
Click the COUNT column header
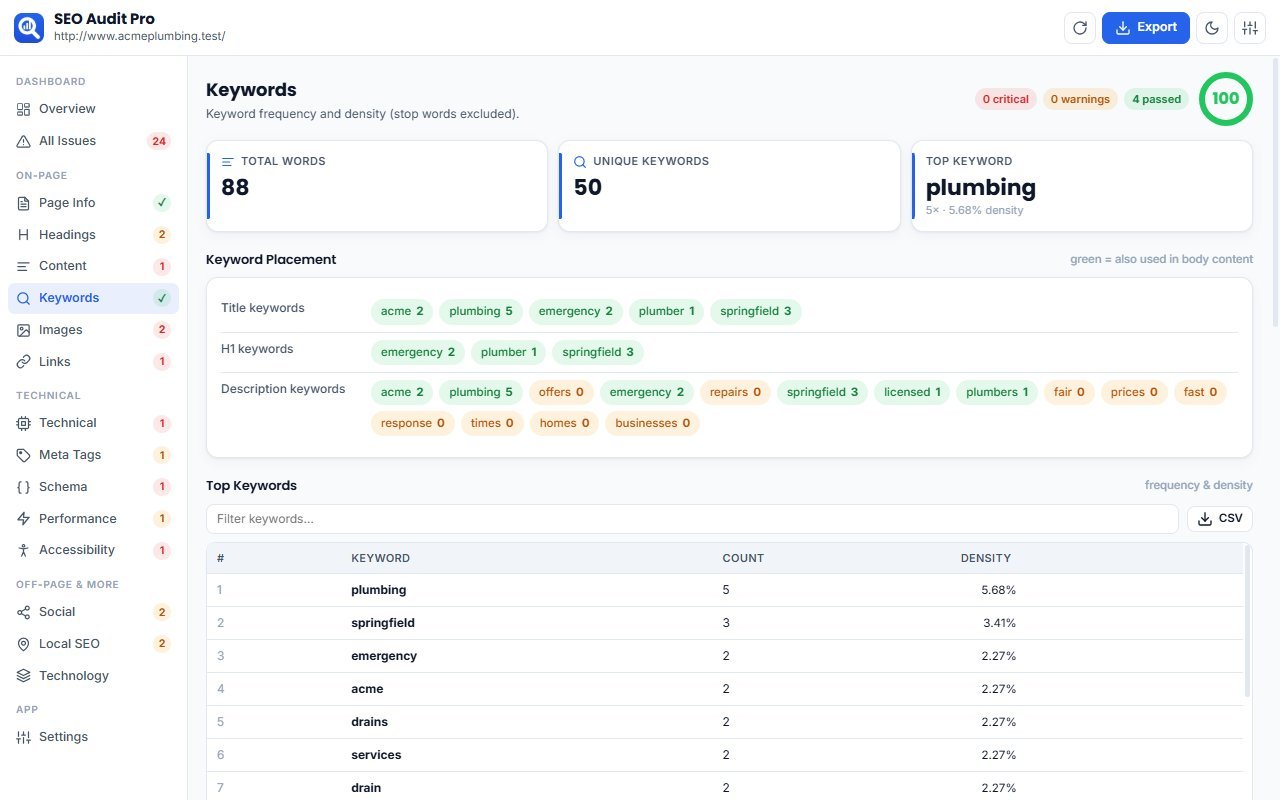[x=743, y=558]
